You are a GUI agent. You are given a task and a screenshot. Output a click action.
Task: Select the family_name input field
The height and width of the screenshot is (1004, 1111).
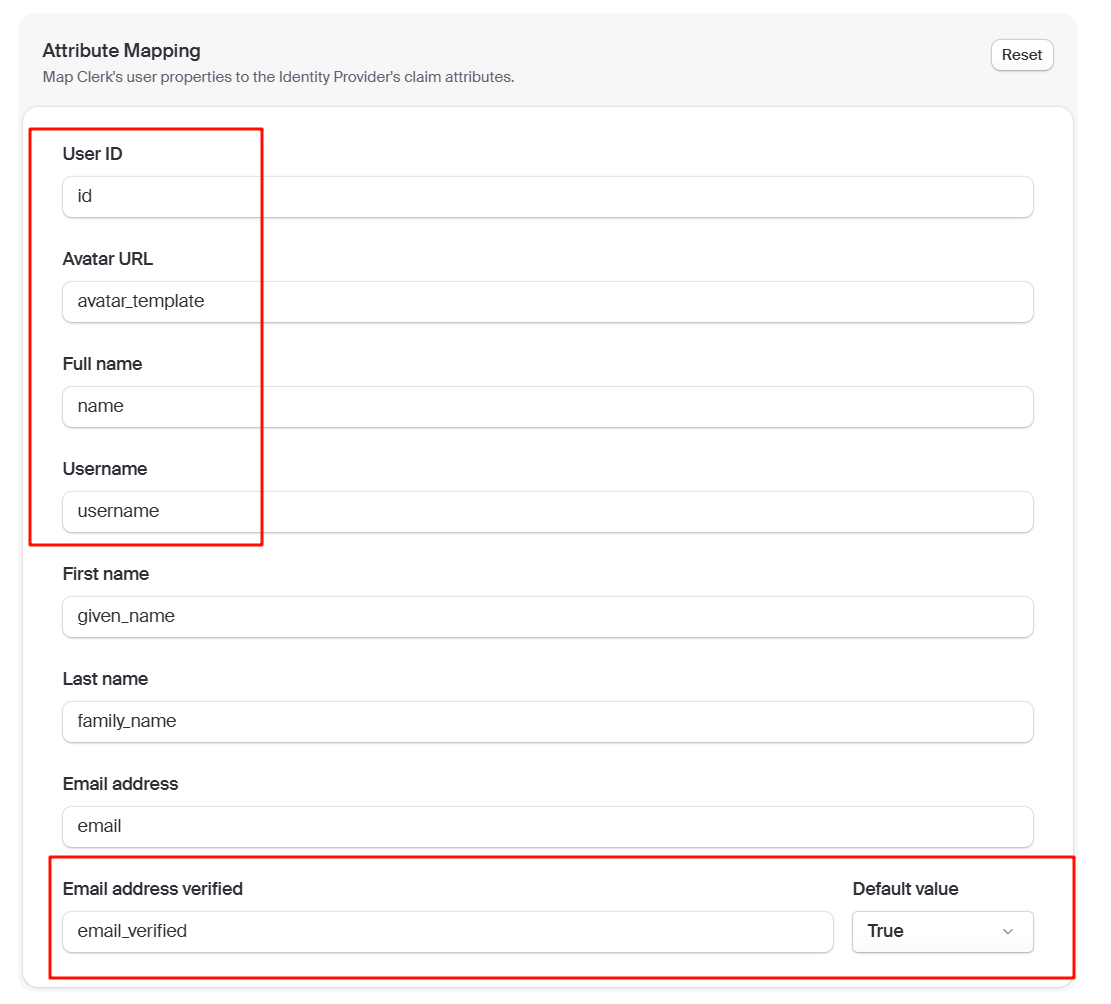coord(548,721)
